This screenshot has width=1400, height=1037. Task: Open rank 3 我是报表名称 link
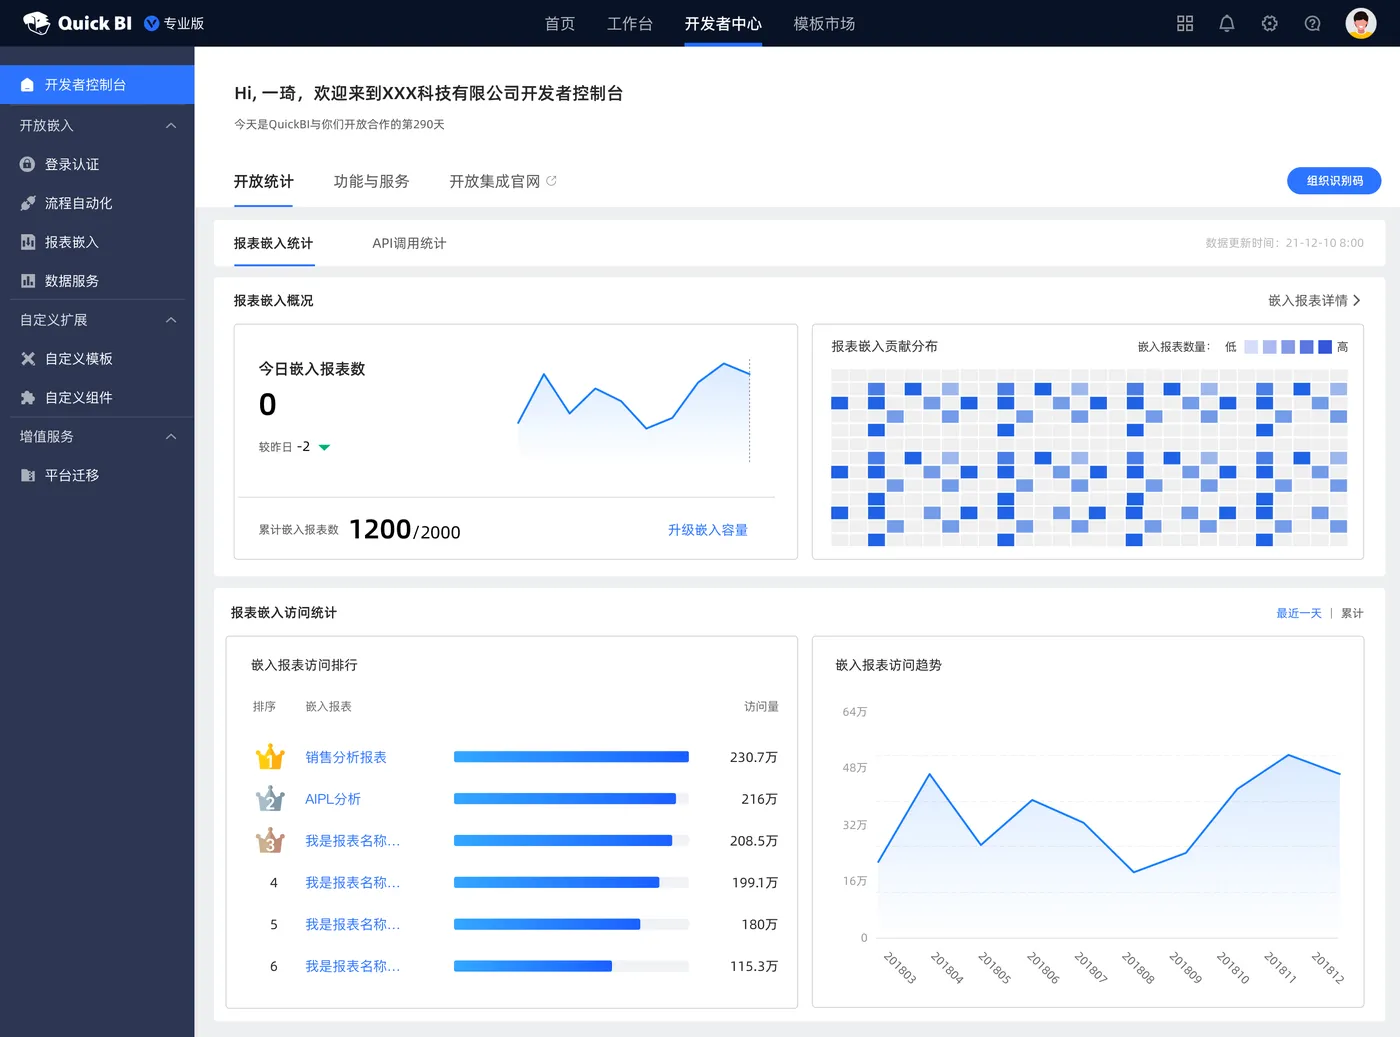pyautogui.click(x=352, y=841)
